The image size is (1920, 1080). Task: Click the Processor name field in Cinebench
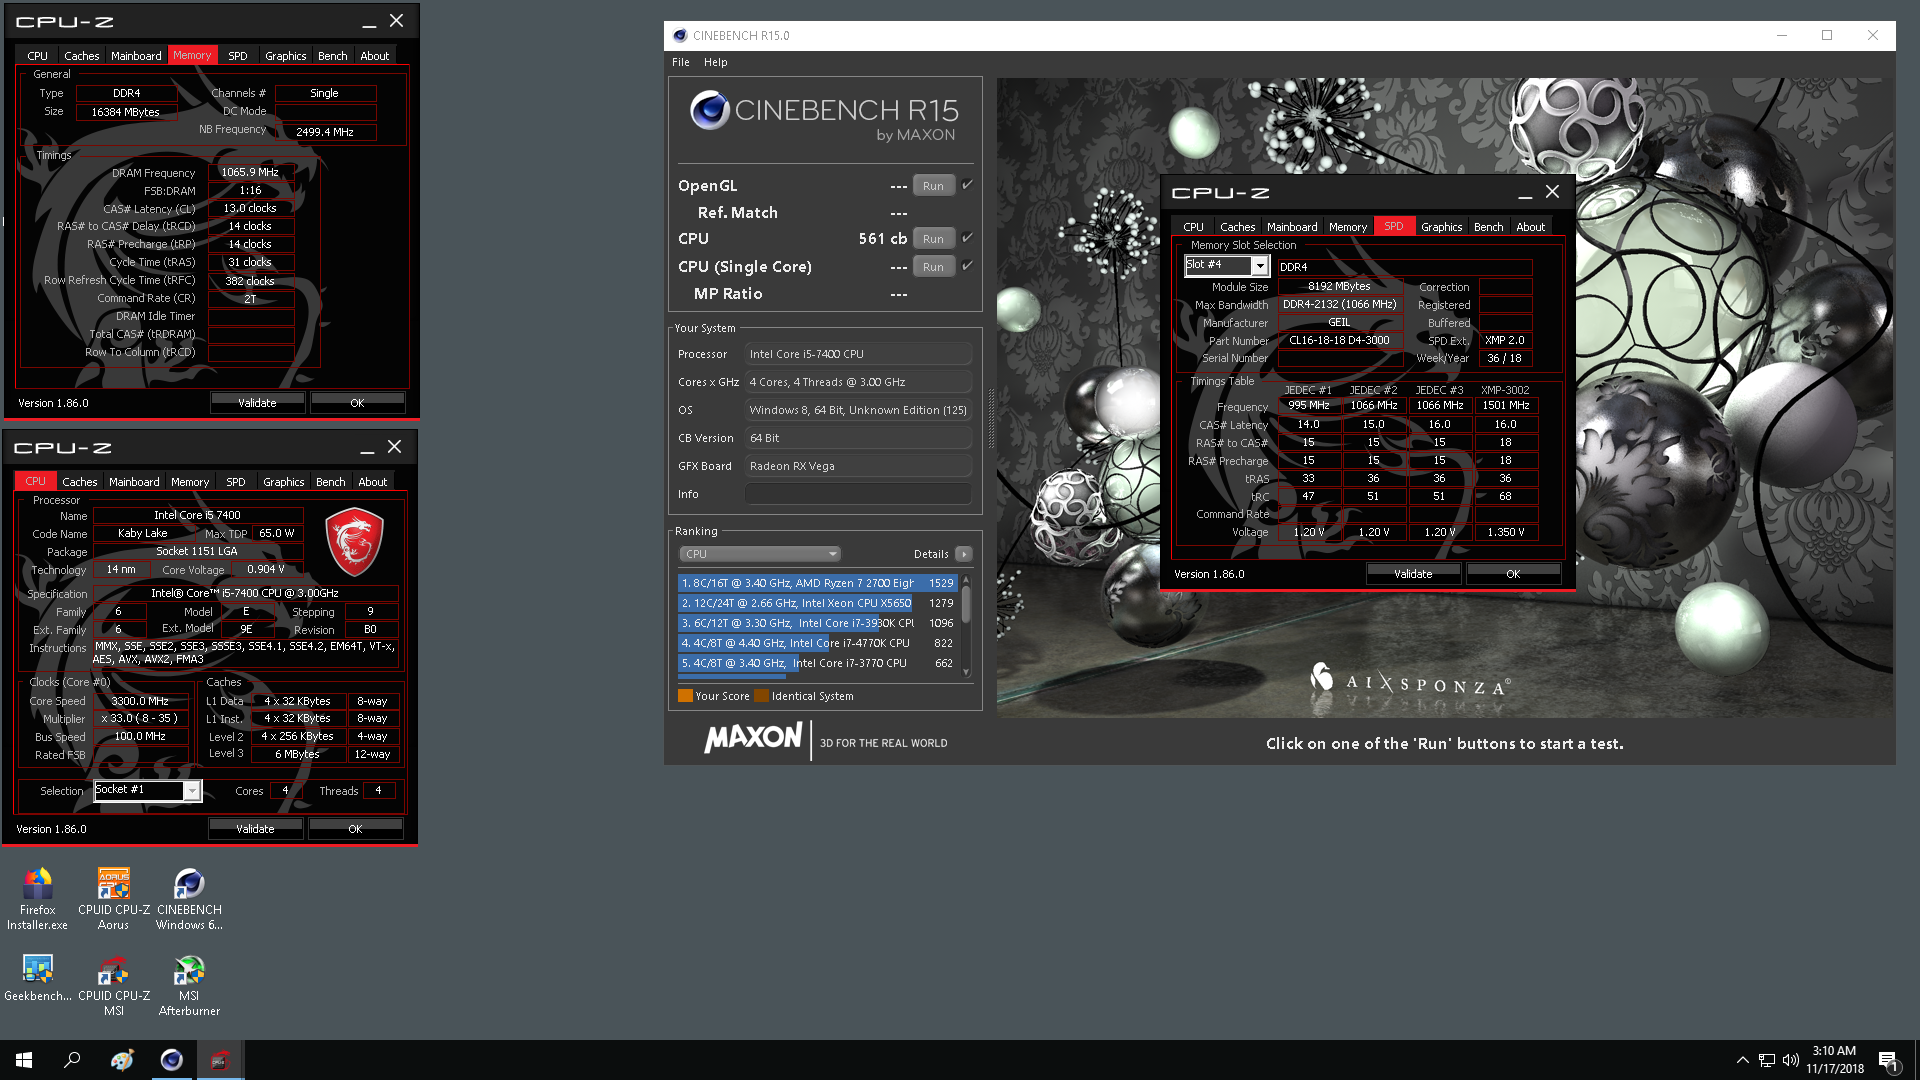(858, 354)
